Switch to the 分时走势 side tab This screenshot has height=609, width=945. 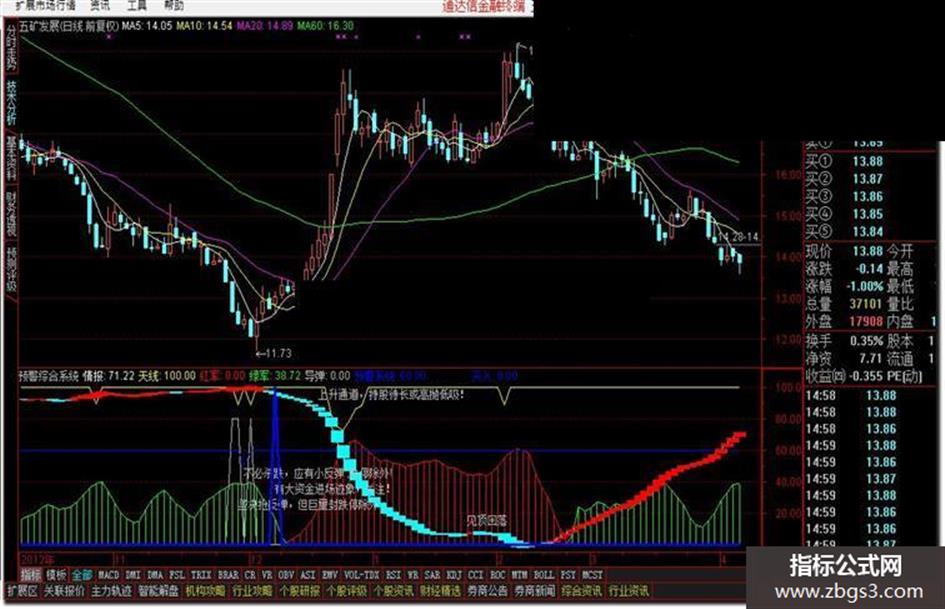click(11, 46)
